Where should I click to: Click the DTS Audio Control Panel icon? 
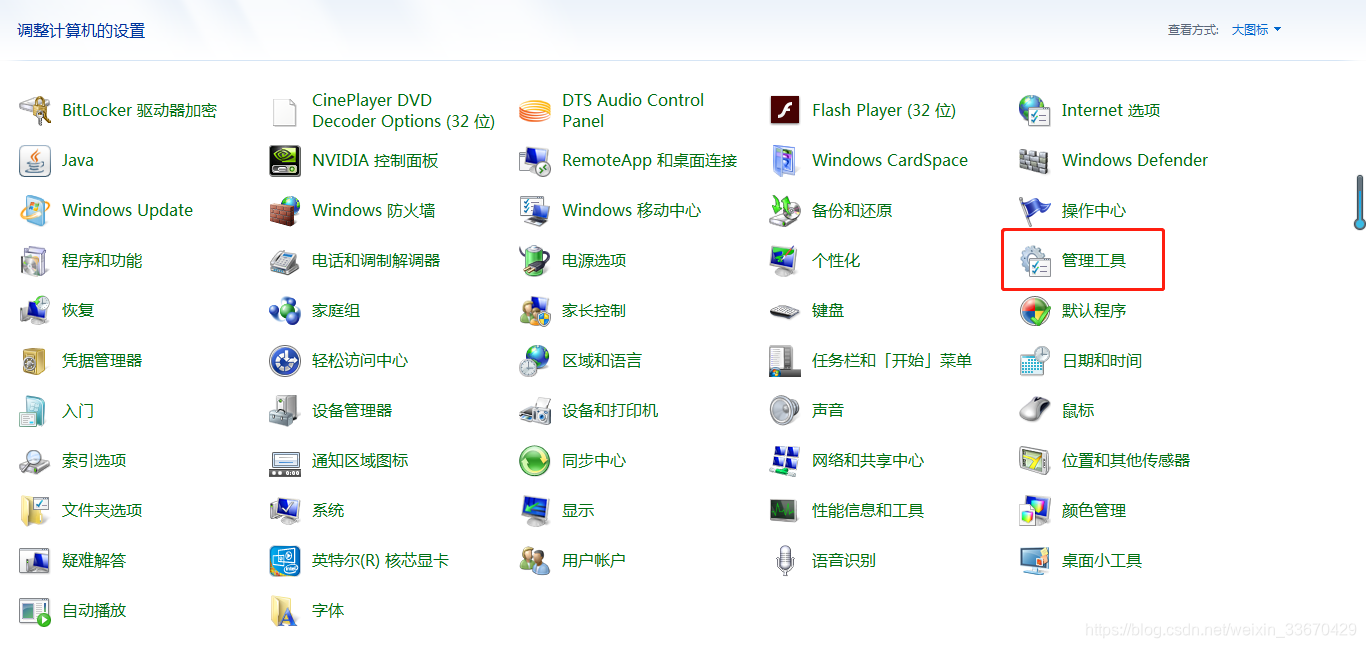point(535,110)
